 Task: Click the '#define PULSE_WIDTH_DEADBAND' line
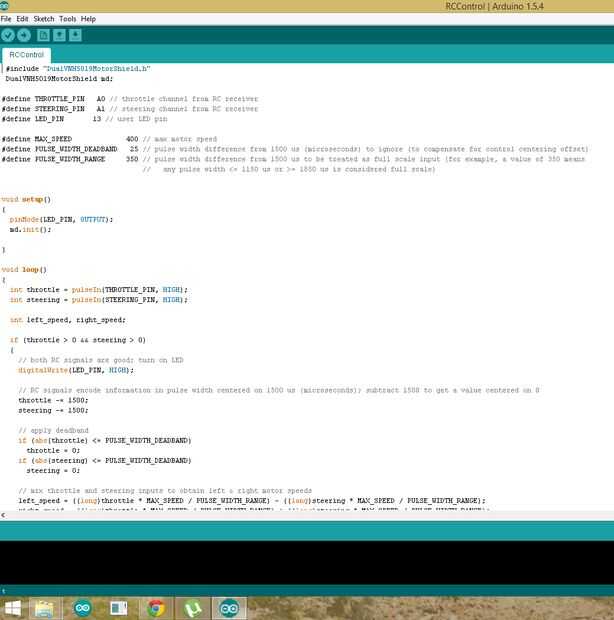tap(295, 149)
